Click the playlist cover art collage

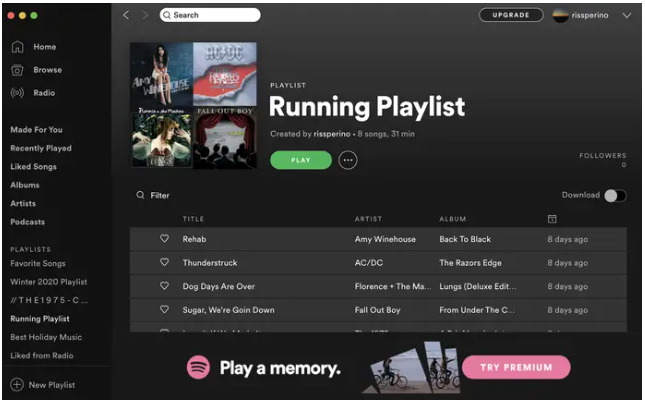coord(193,106)
